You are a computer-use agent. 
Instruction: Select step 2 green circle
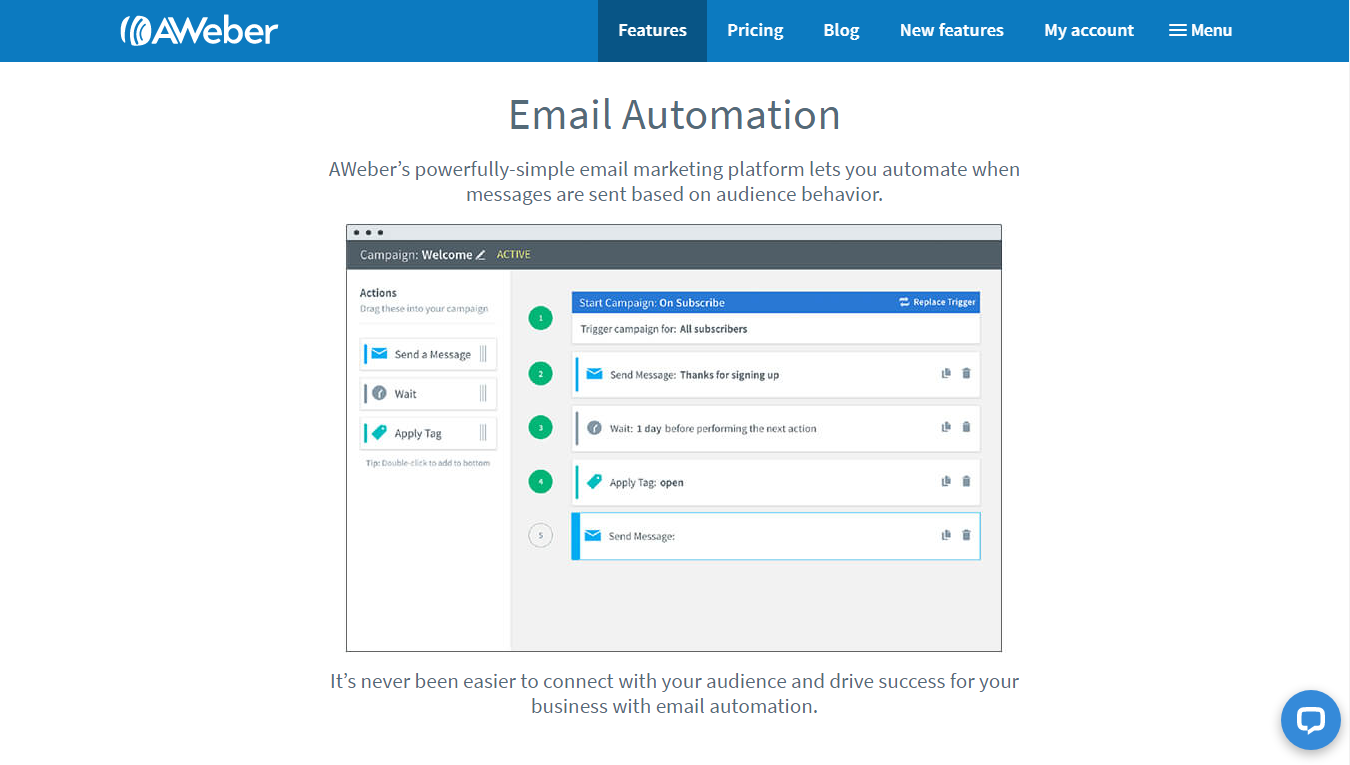coord(540,374)
